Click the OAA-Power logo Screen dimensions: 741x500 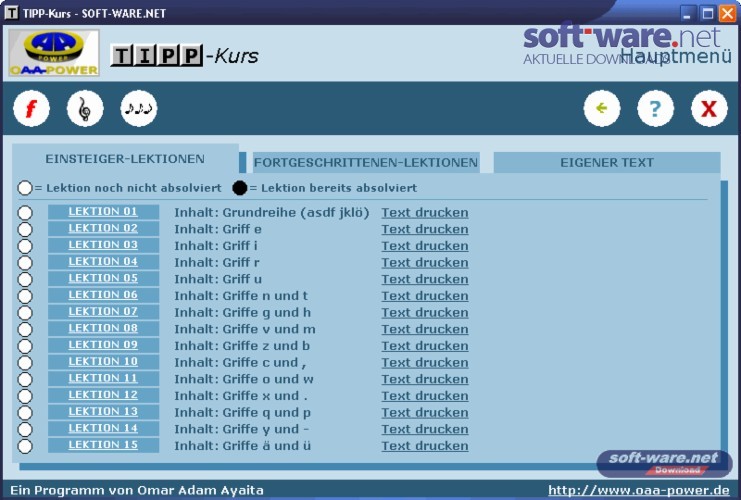[54, 53]
